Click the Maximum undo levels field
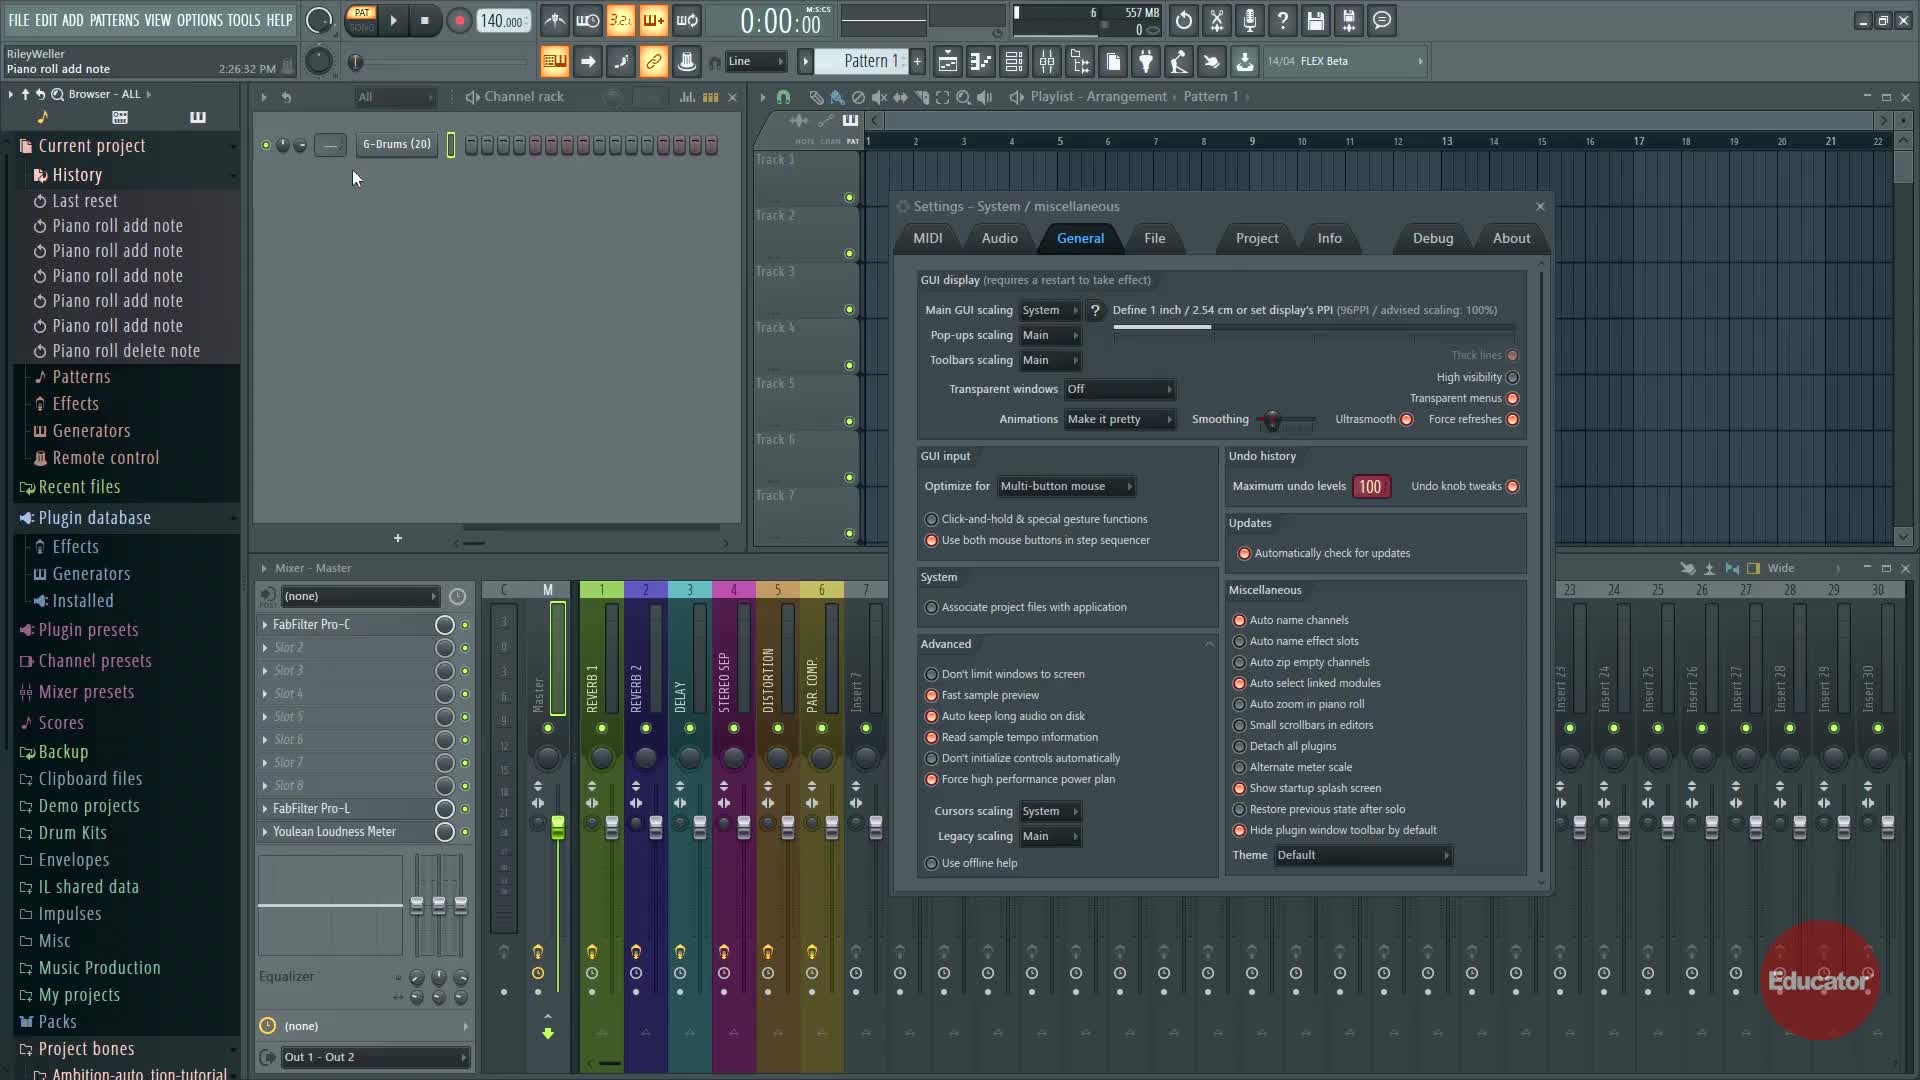This screenshot has width=1920, height=1080. coord(1369,487)
